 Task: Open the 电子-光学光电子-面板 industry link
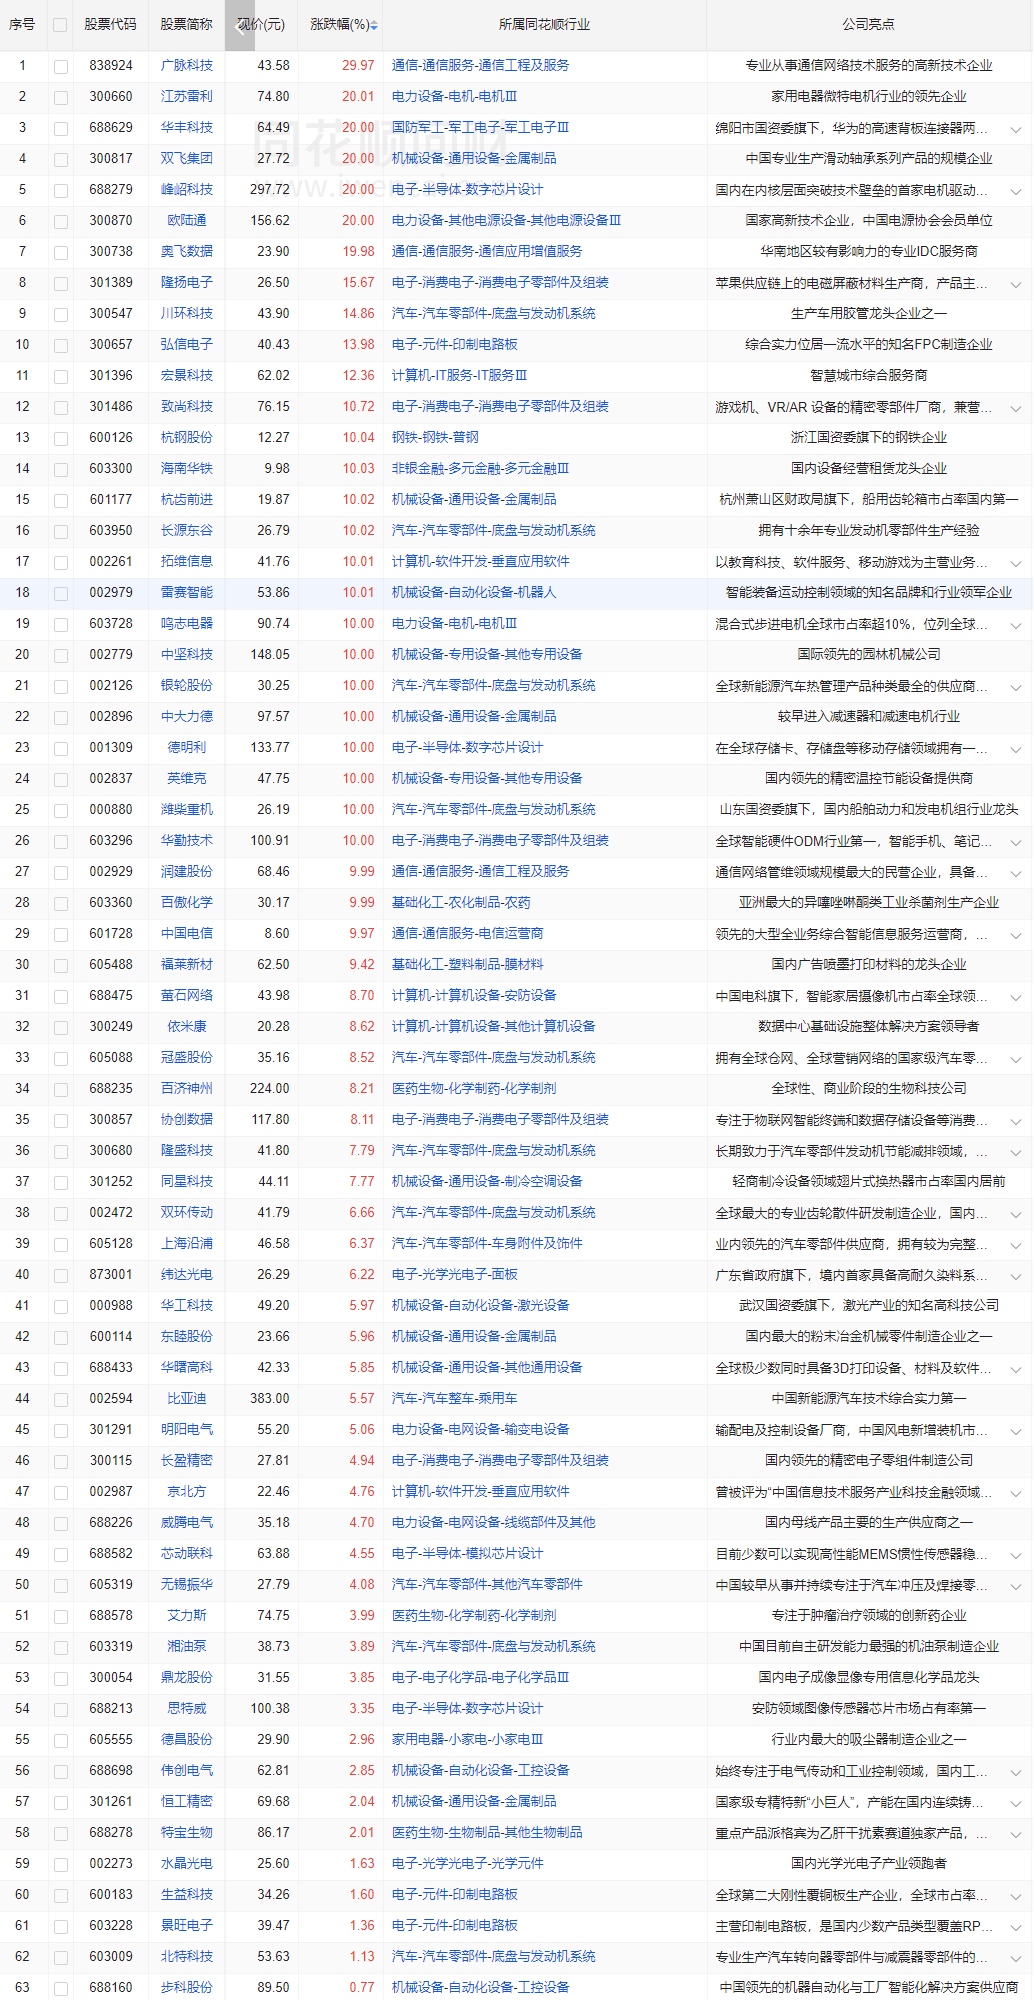[454, 1274]
